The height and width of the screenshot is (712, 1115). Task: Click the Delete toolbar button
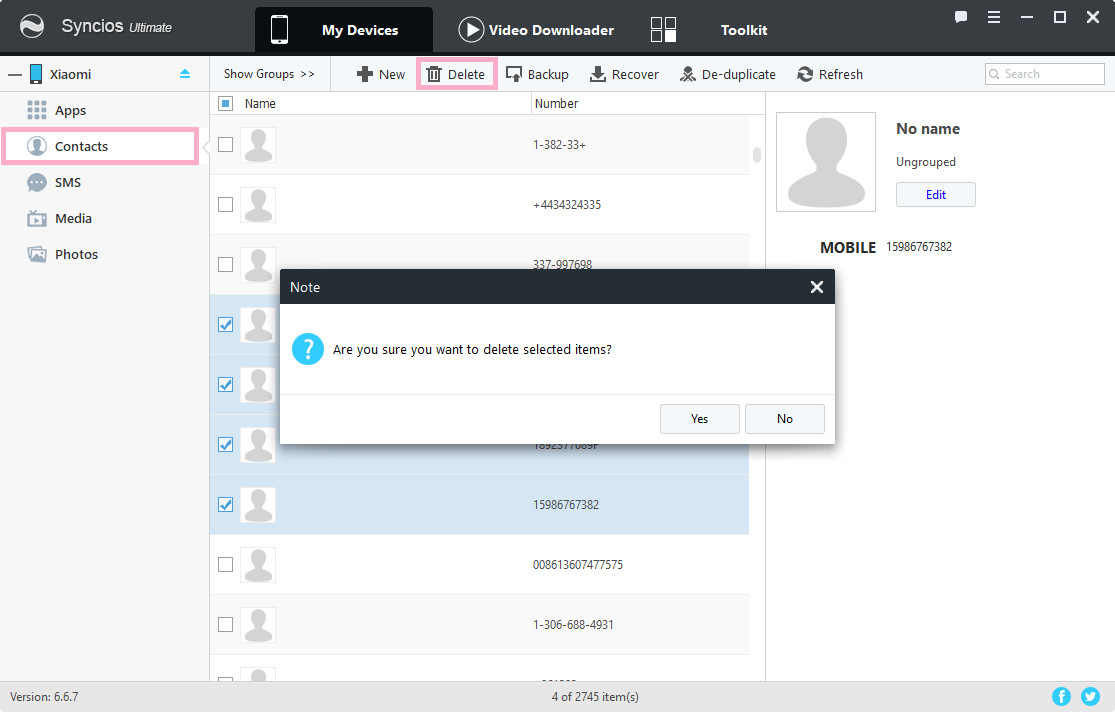[x=456, y=74]
